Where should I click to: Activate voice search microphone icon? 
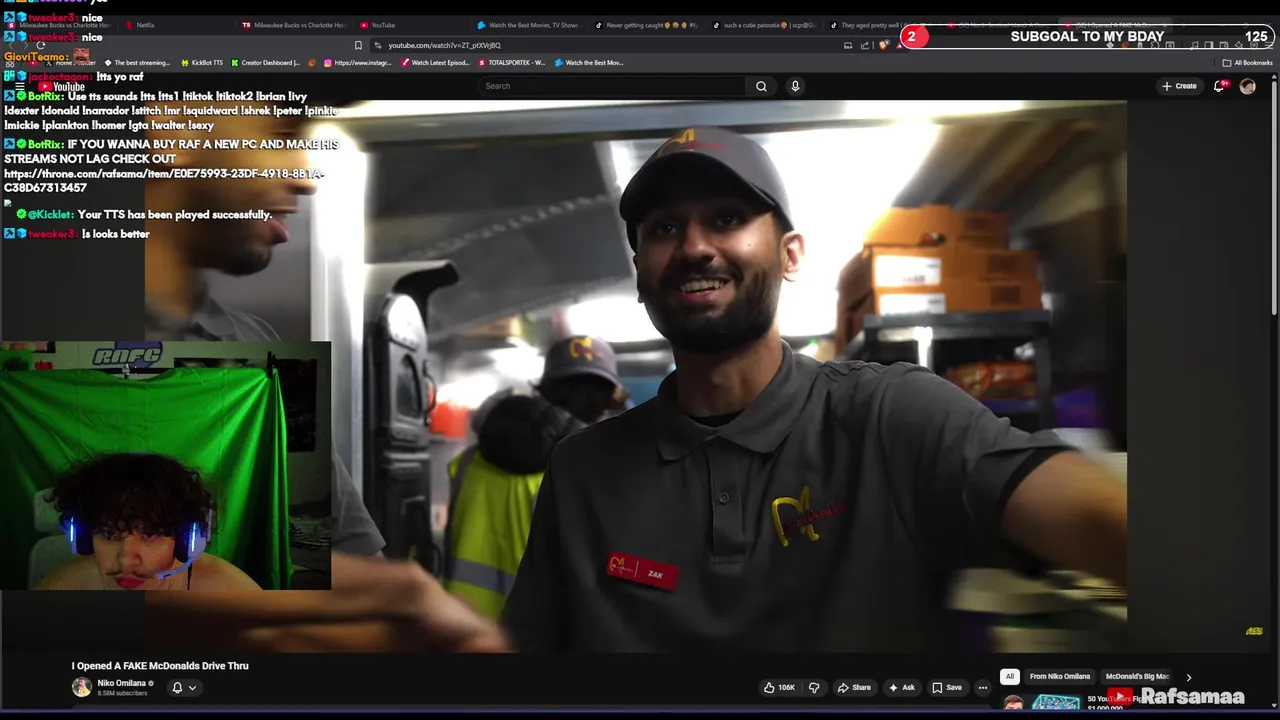coord(795,86)
